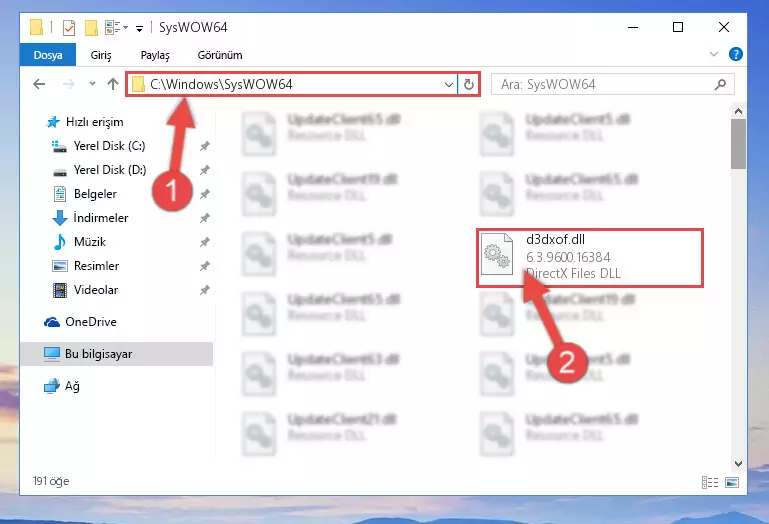Switch to the Giriş ribbon tab
The image size is (769, 524).
[101, 55]
